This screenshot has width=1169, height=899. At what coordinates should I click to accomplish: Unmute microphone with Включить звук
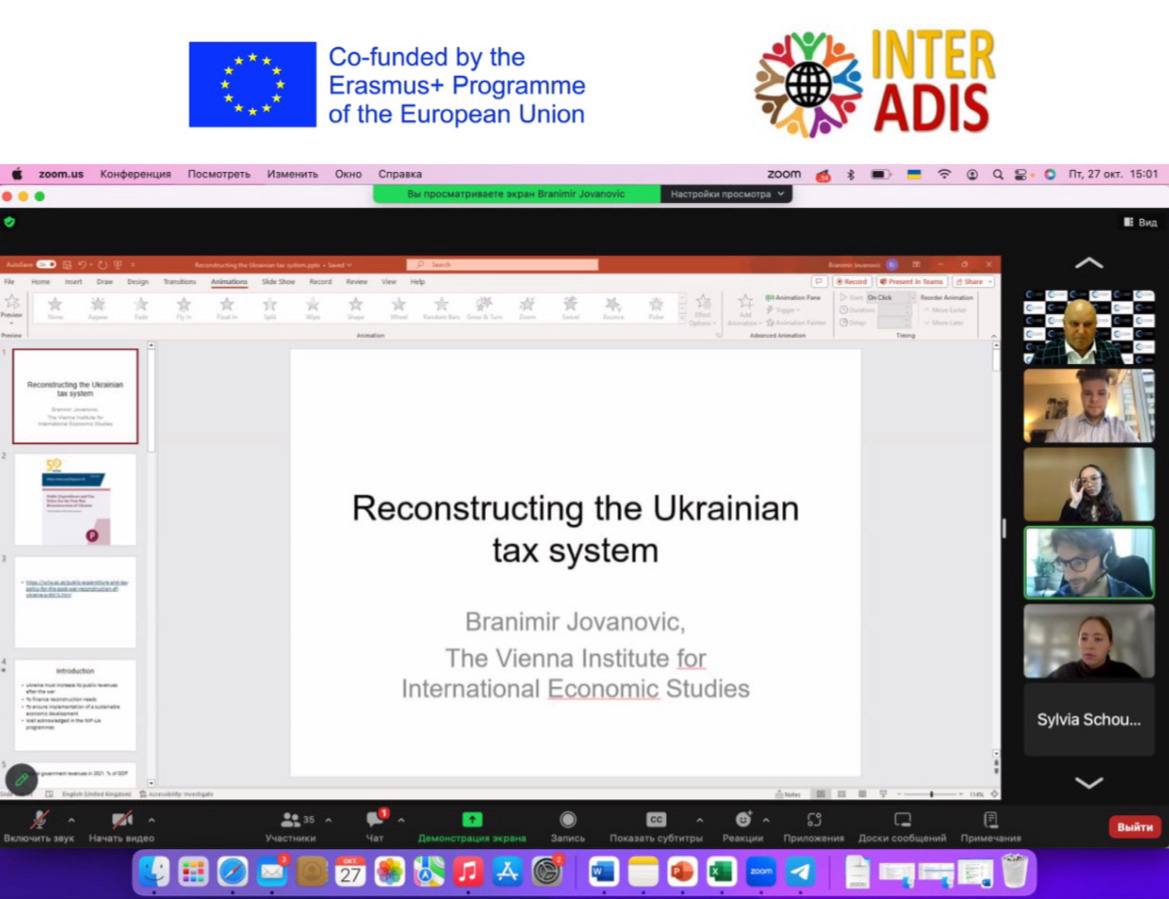(x=39, y=827)
